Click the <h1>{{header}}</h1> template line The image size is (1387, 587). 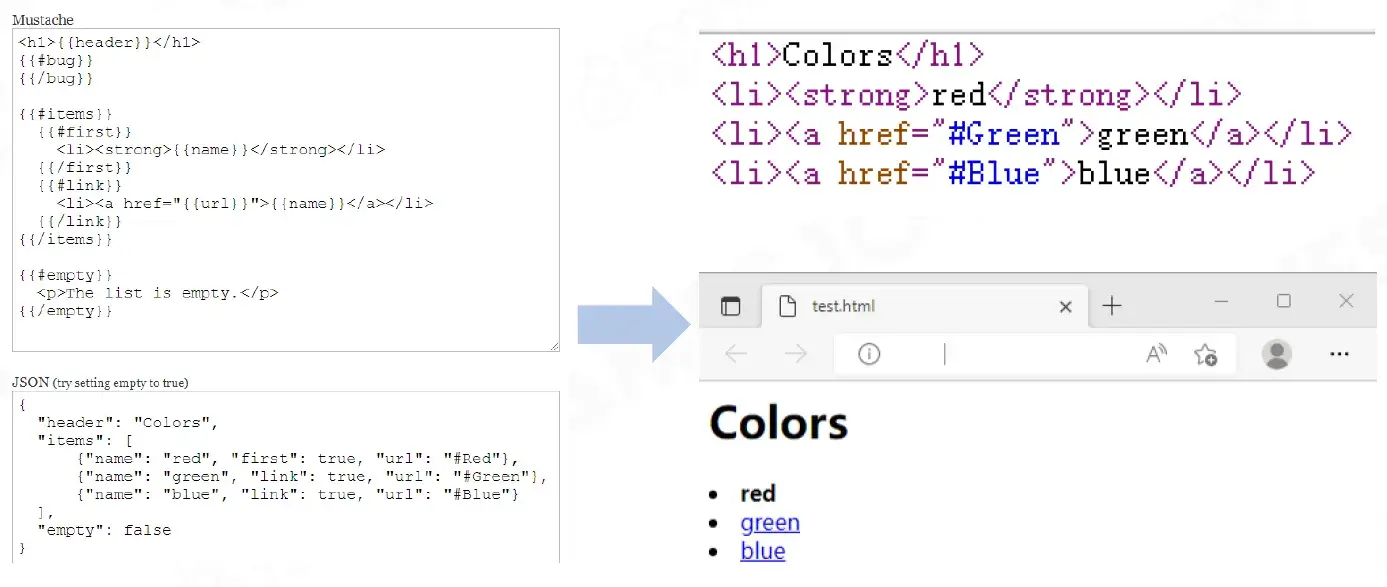click(x=109, y=42)
